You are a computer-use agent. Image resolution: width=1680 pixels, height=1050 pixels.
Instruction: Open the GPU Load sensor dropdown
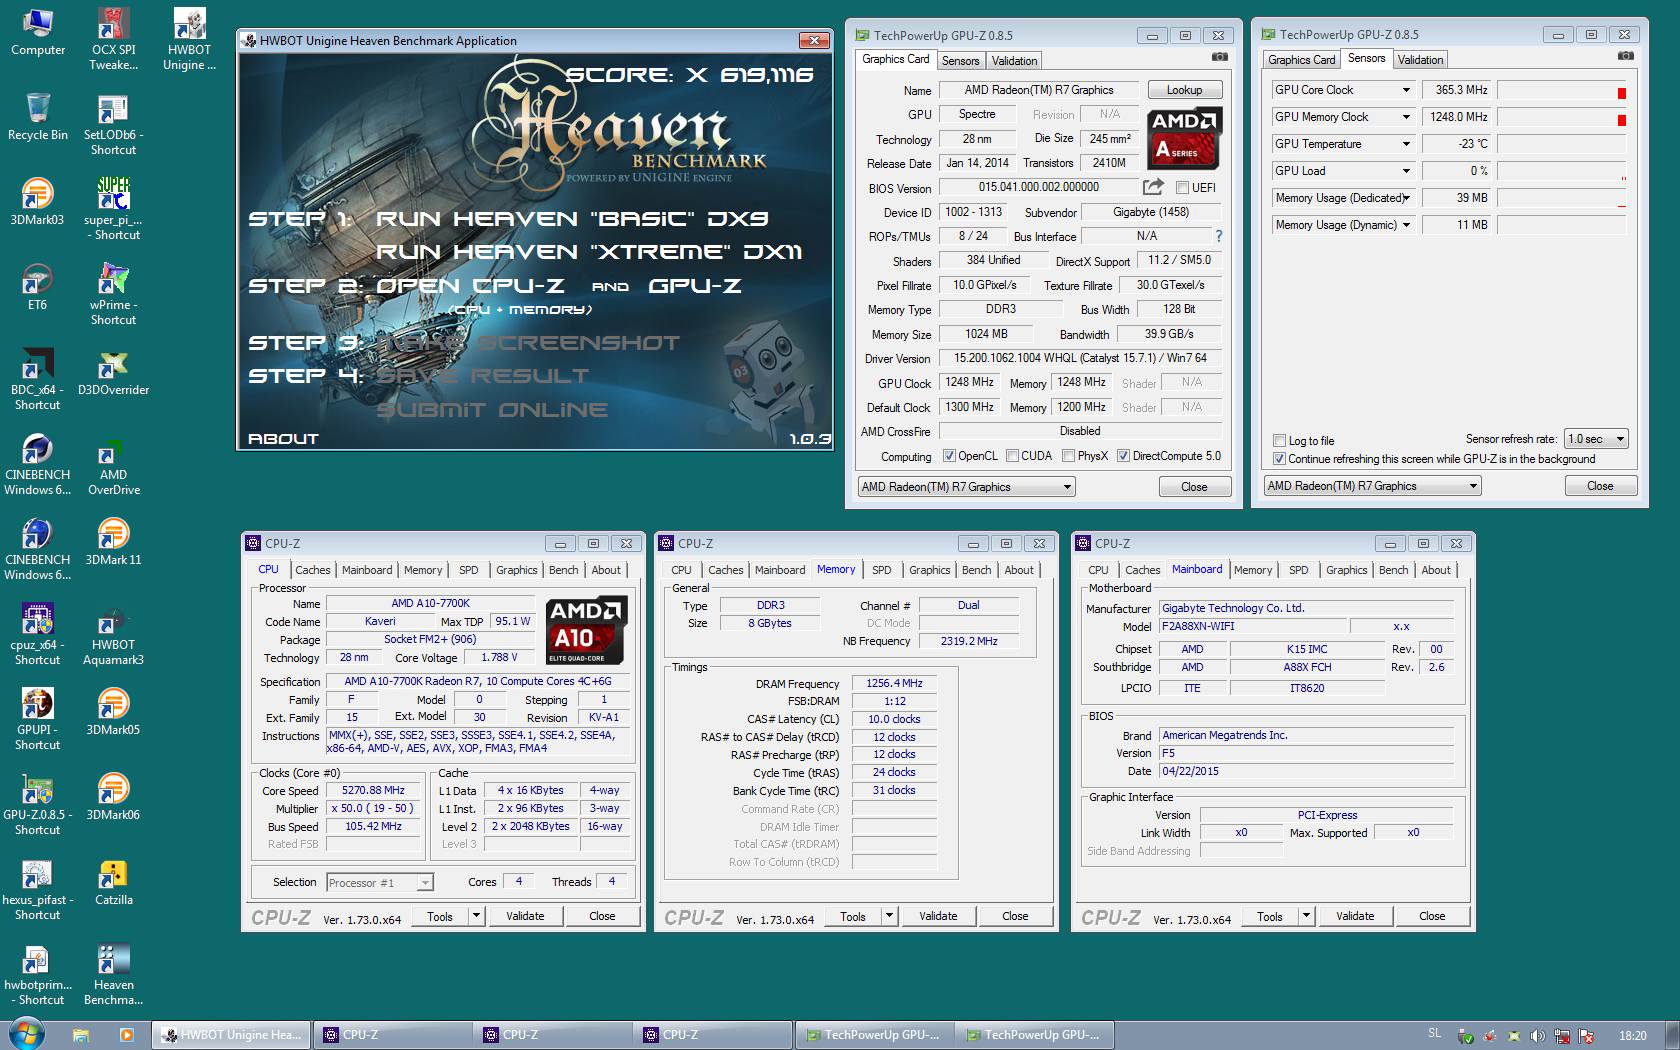1406,171
